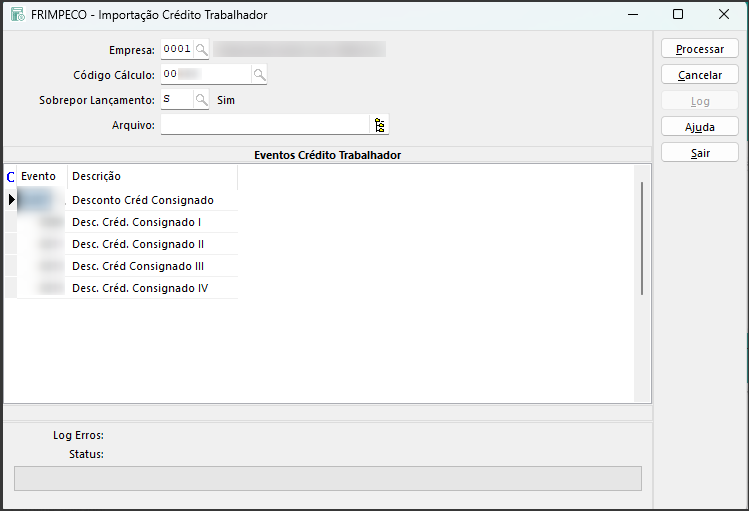
Task: Click the current row indicator arrow
Action: point(11,200)
